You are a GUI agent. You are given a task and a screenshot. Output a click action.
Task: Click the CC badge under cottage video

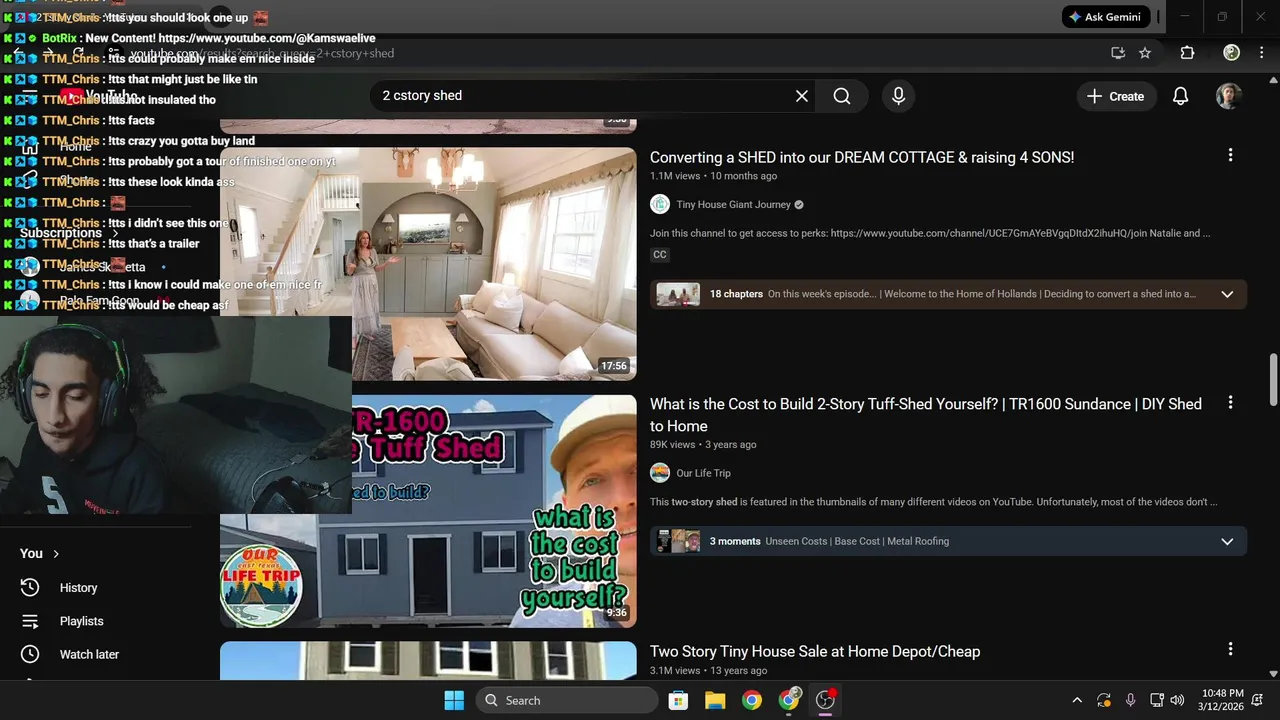tap(660, 255)
